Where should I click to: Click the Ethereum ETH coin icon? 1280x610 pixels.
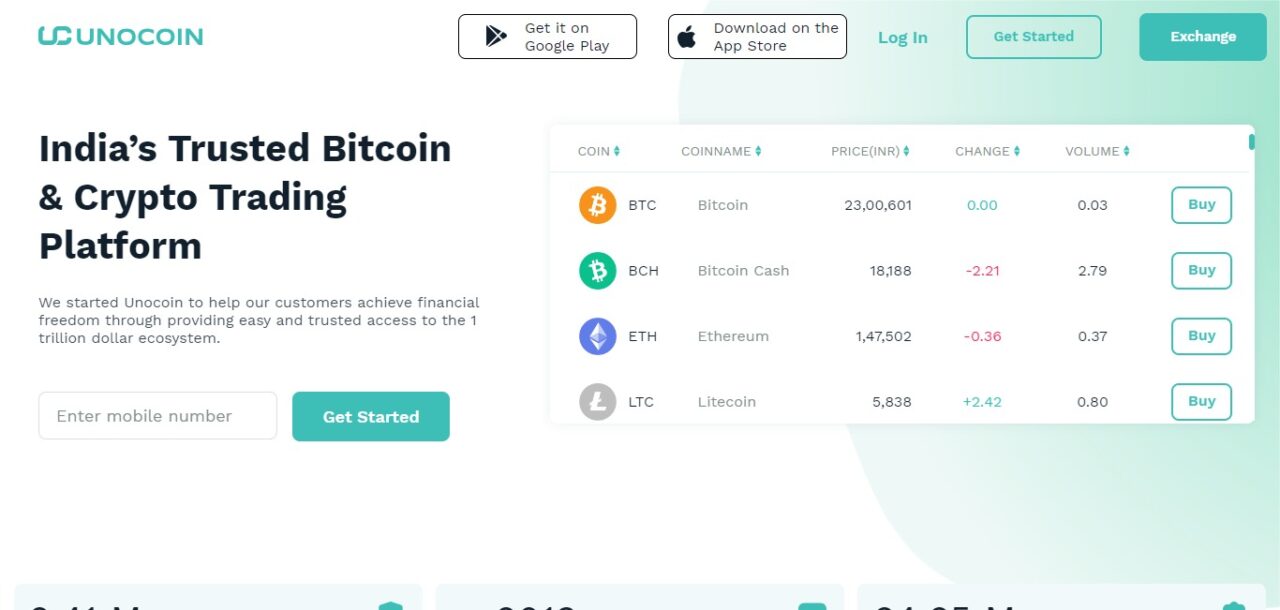tap(598, 336)
